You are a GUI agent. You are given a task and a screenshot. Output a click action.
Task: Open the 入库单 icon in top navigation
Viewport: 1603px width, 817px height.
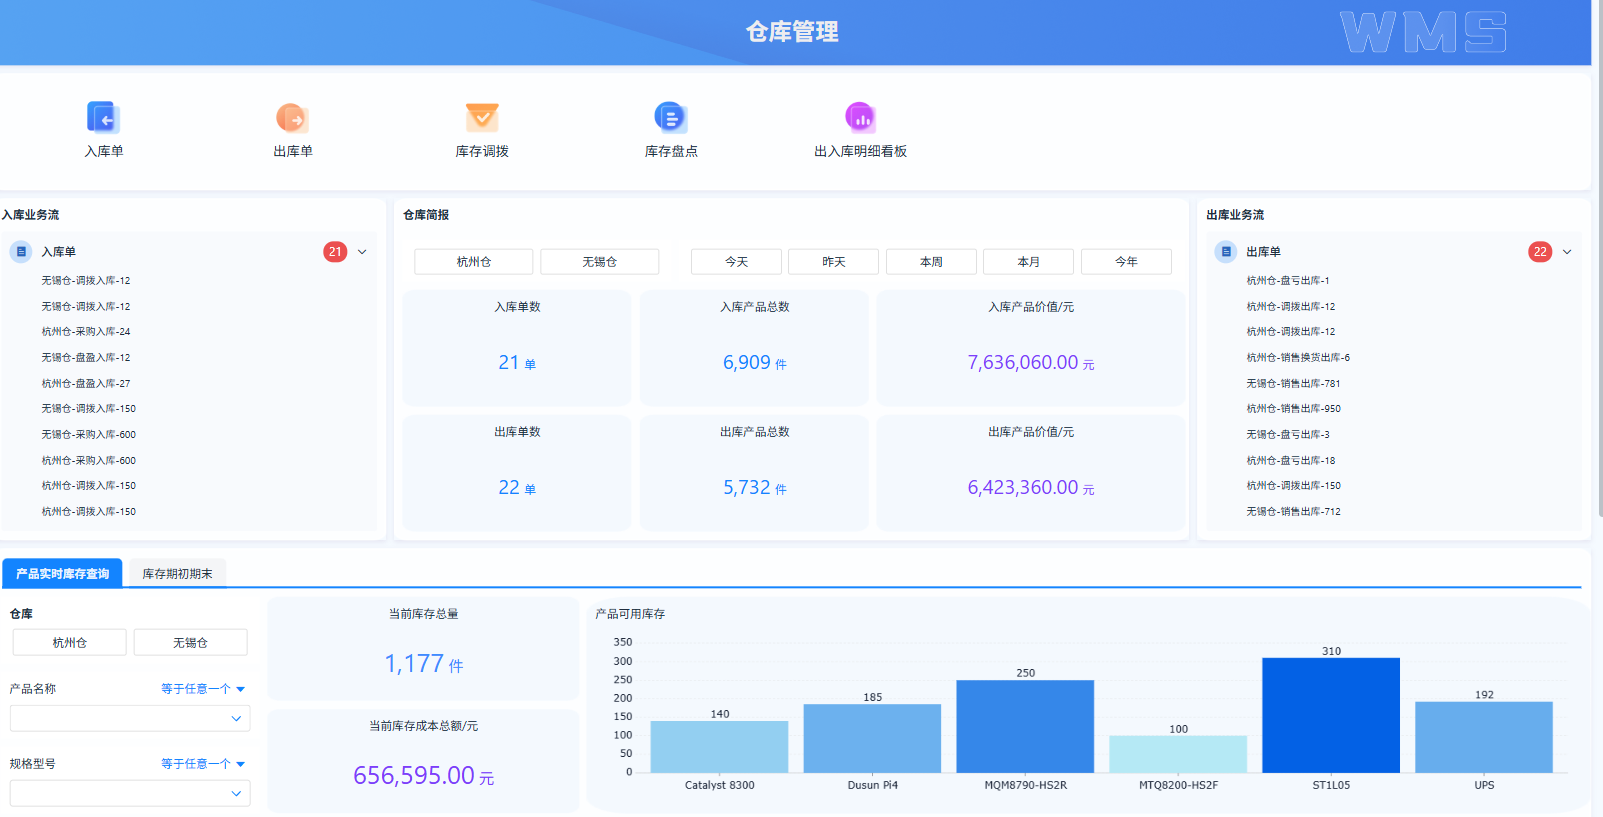tap(103, 117)
